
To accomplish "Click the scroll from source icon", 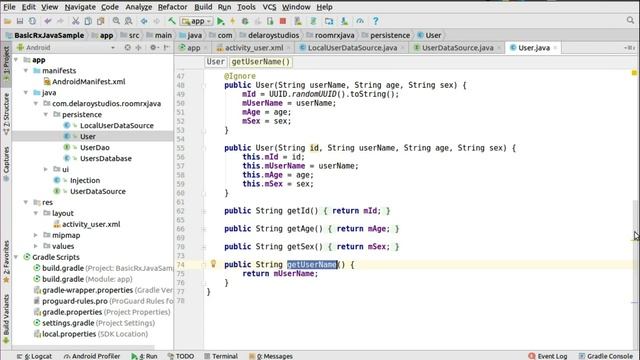I will coord(128,48).
